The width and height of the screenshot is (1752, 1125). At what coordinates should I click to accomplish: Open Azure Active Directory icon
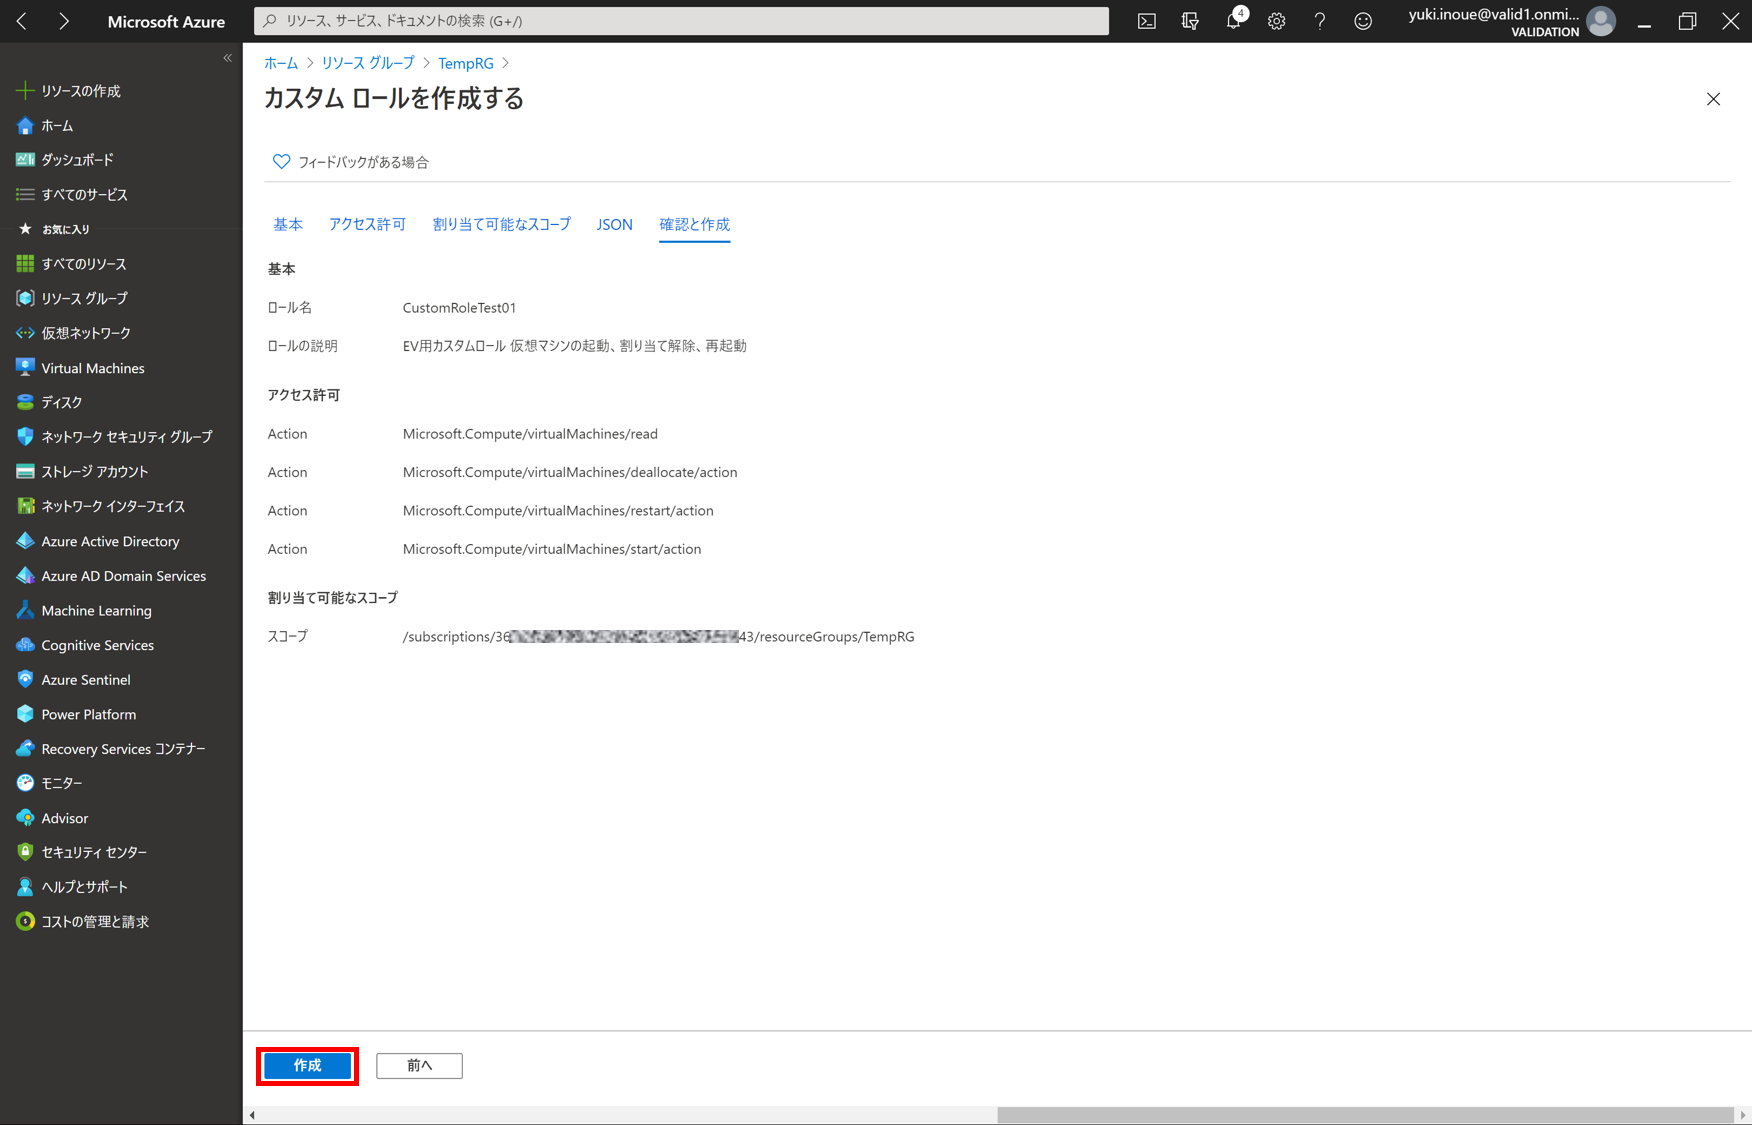tap(25, 541)
